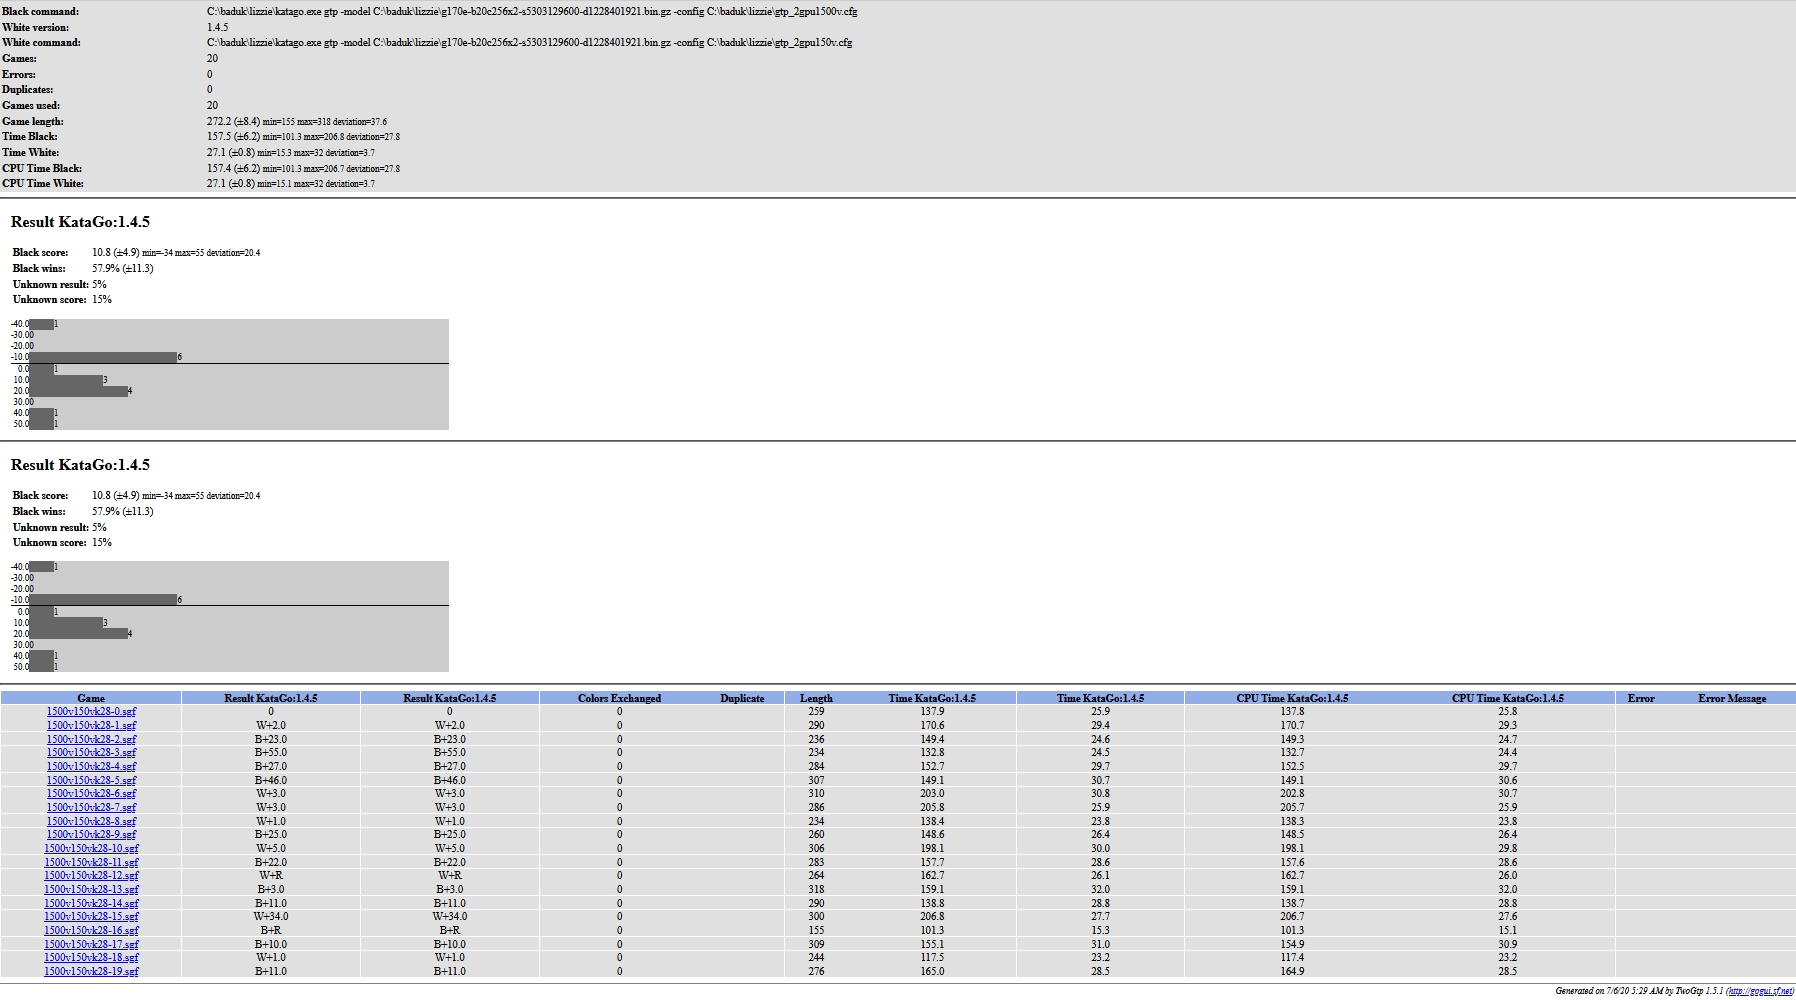Viewport: 1796px width, 1000px height.
Task: Open the 1500v150vk28-6.sgf game link
Action: pyautogui.click(x=91, y=794)
